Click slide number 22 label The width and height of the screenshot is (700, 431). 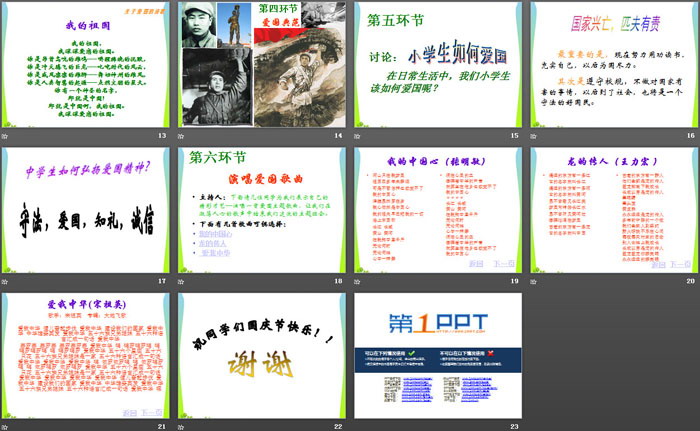pos(338,427)
